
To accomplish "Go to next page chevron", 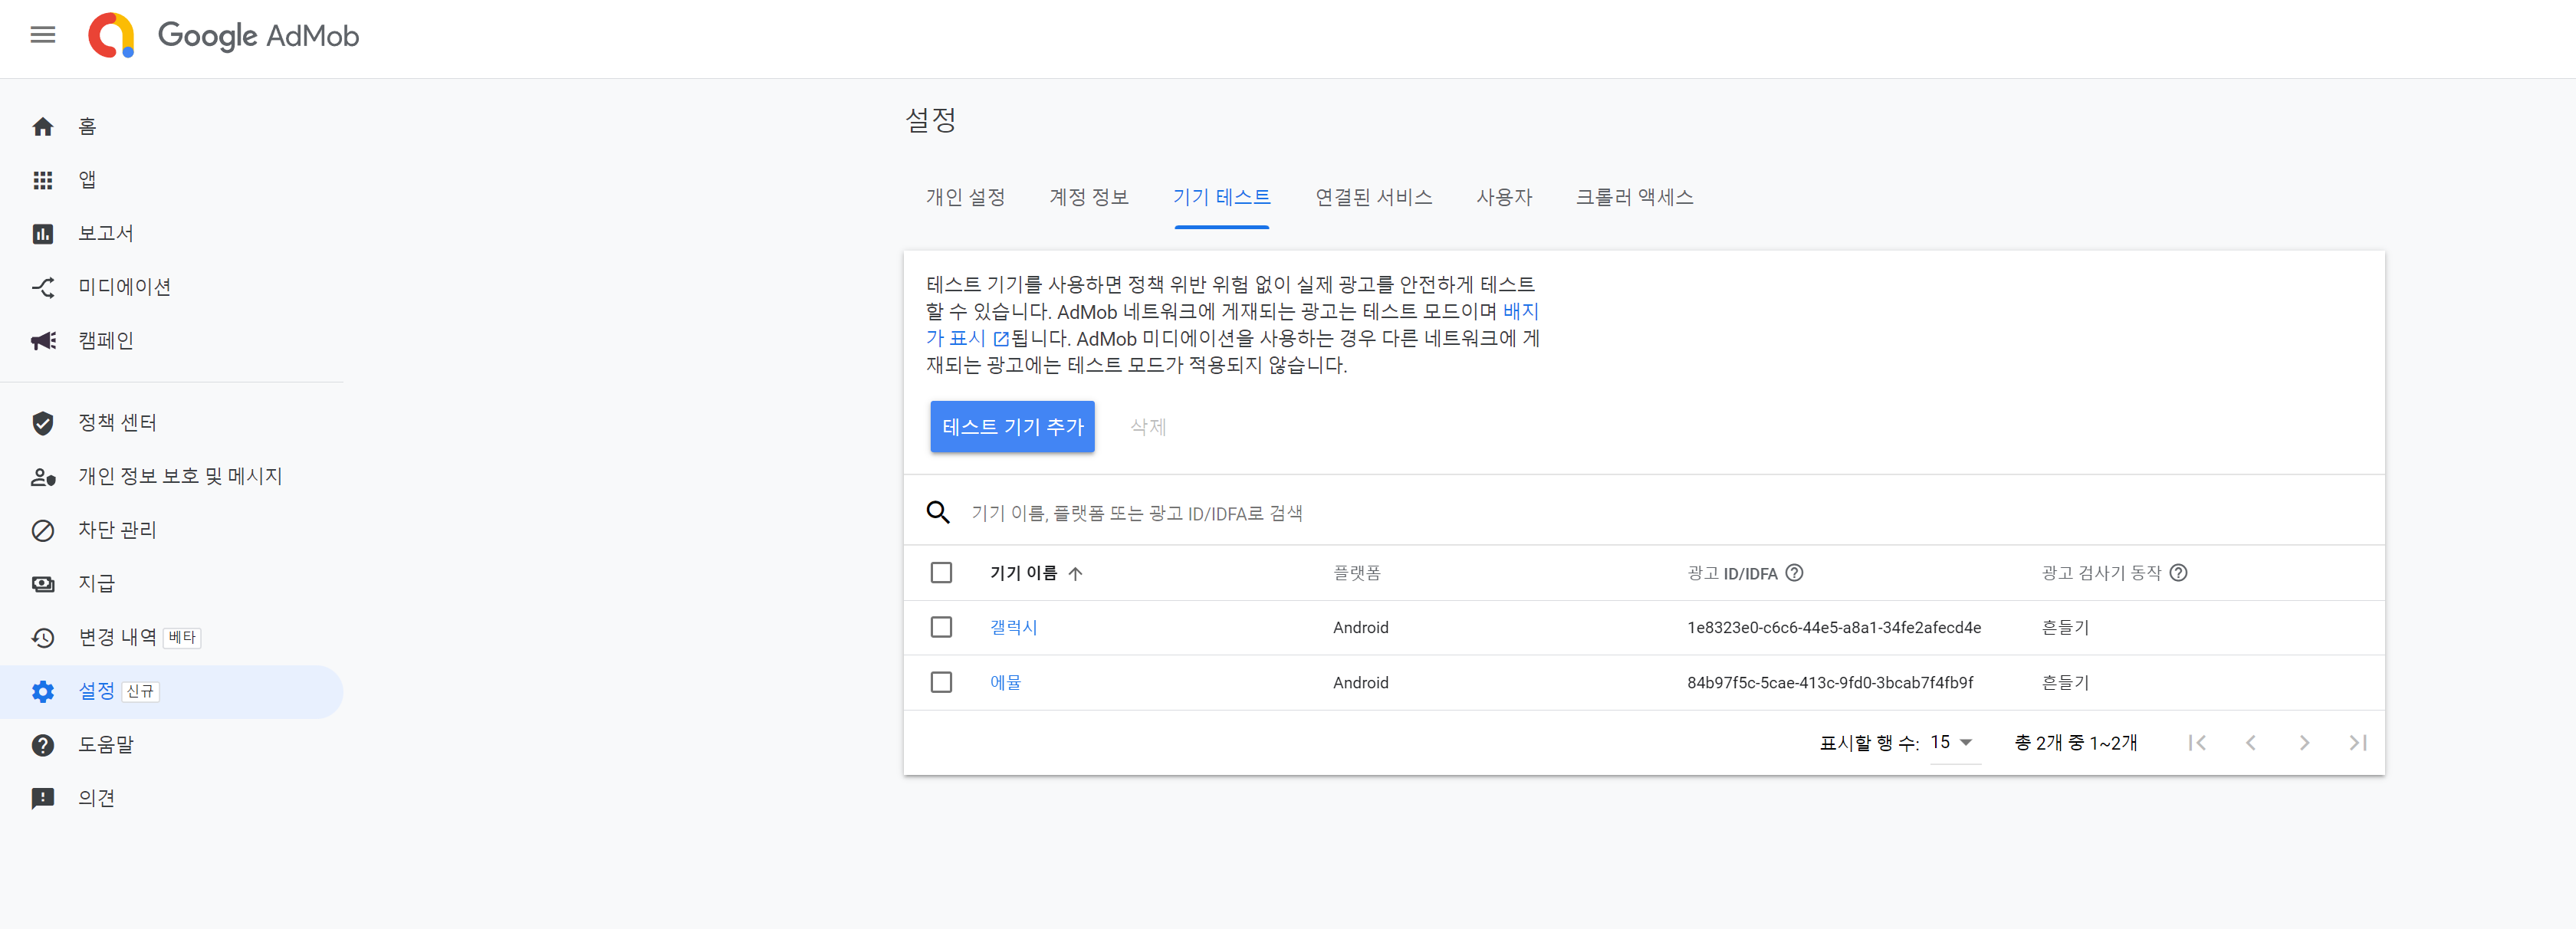I will point(2303,742).
